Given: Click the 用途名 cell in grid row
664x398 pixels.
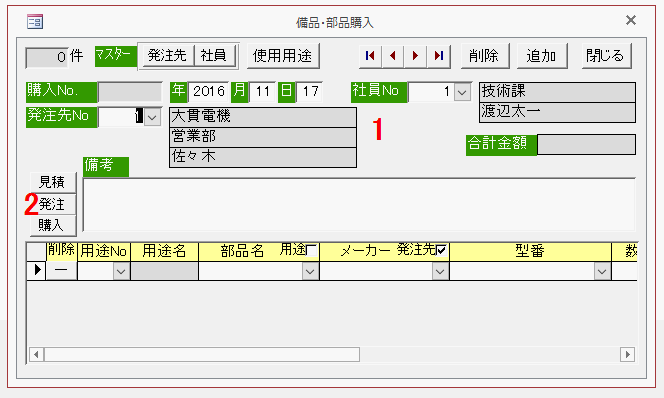Looking at the screenshot, I should click(x=164, y=271).
